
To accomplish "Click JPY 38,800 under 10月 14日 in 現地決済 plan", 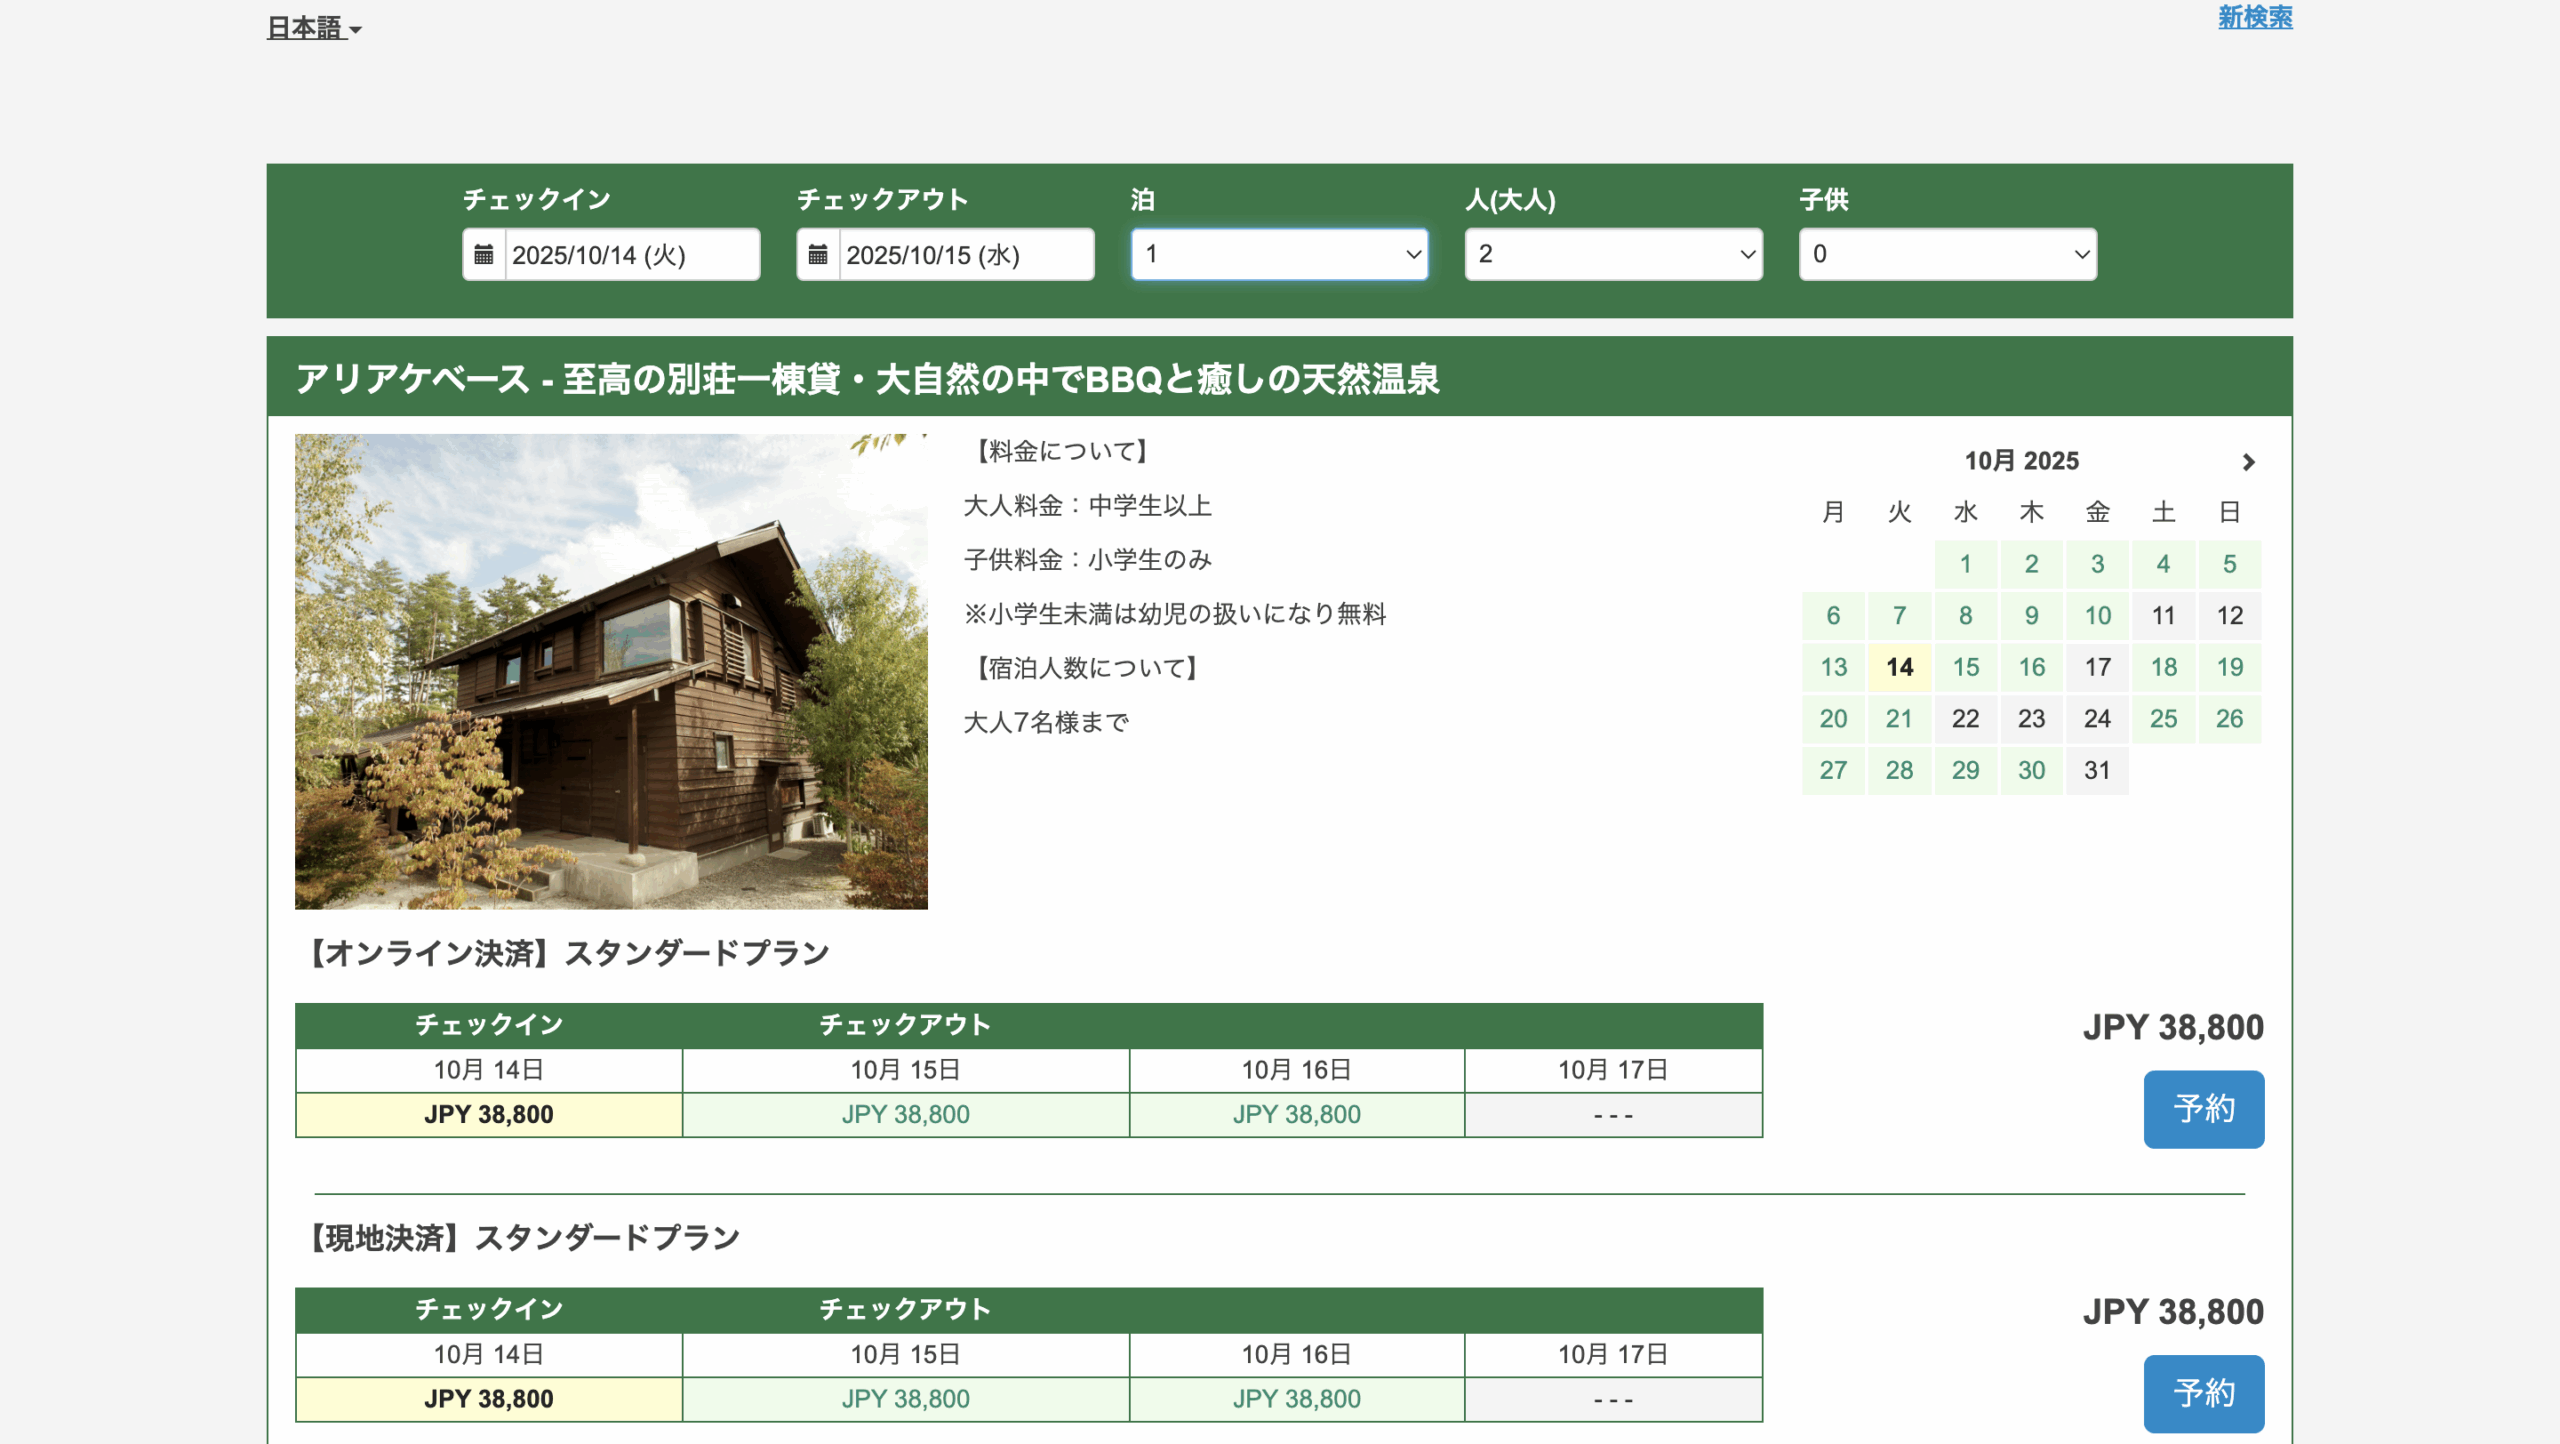I will click(x=489, y=1399).
